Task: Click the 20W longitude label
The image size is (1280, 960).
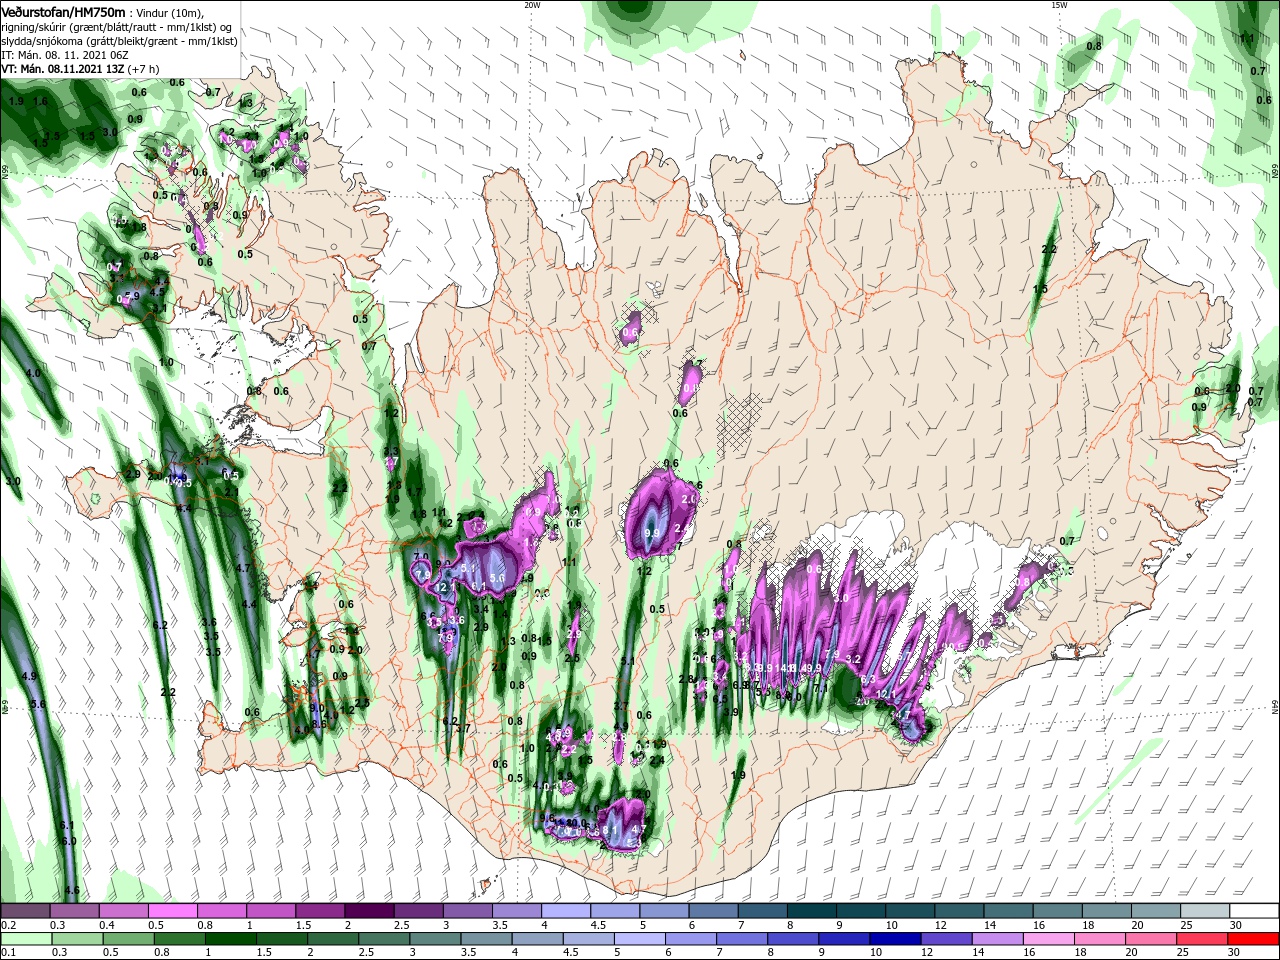Action: [532, 5]
